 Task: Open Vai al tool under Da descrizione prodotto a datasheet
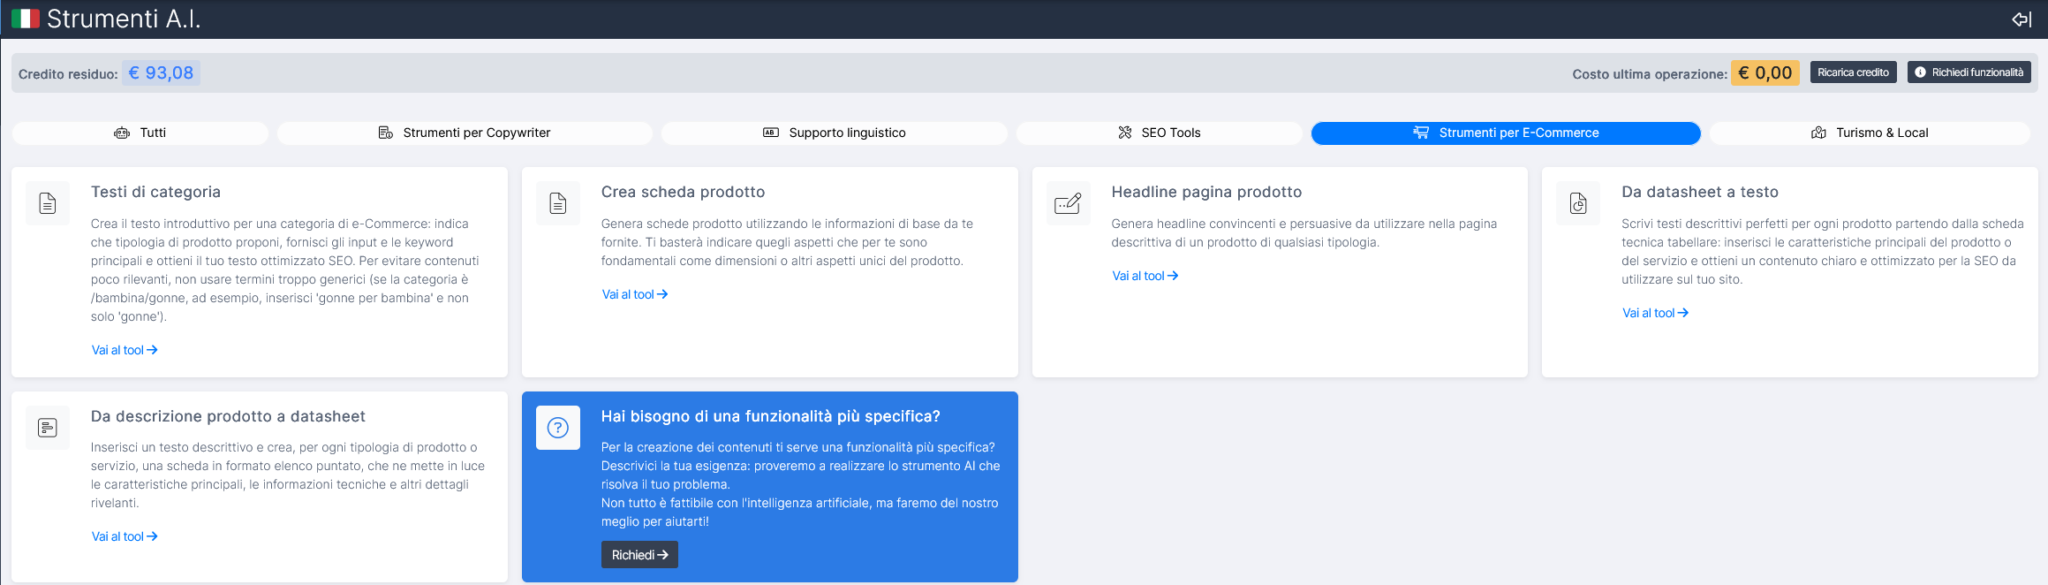[124, 537]
